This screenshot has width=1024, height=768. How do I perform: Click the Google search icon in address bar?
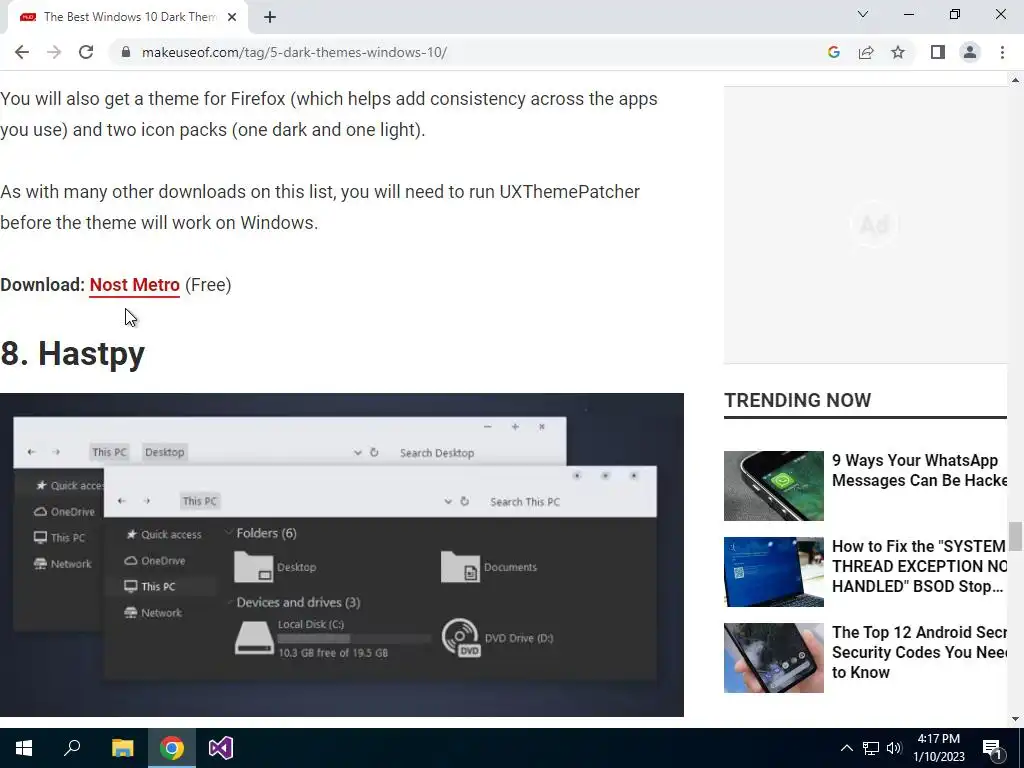pyautogui.click(x=833, y=52)
